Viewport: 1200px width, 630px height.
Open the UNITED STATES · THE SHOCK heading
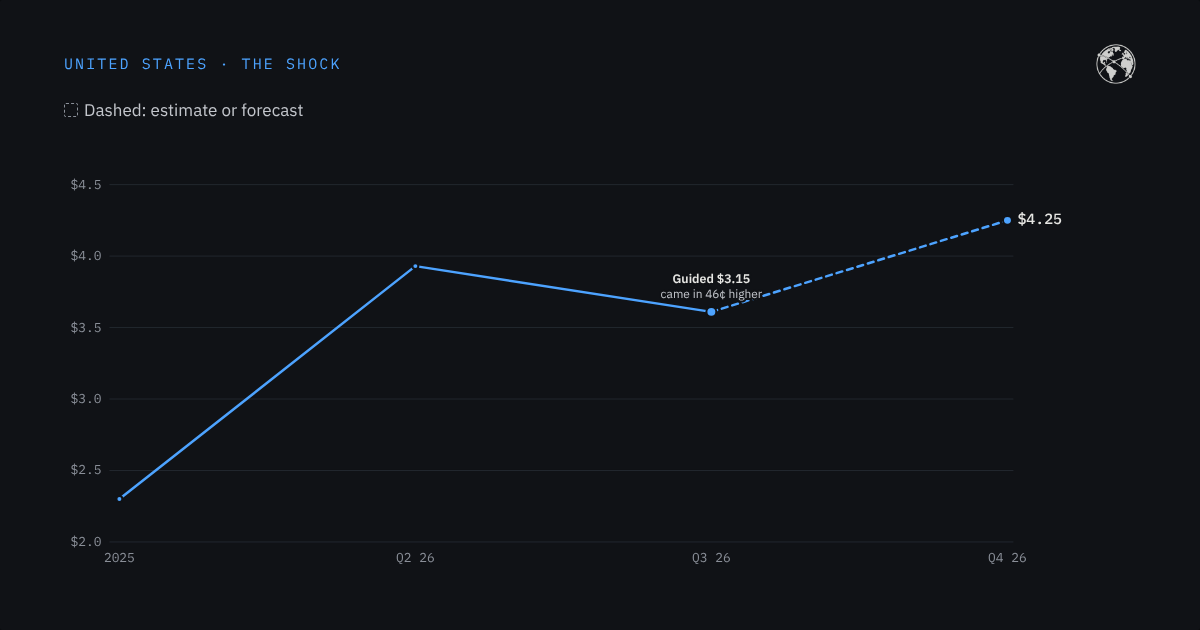click(202, 64)
